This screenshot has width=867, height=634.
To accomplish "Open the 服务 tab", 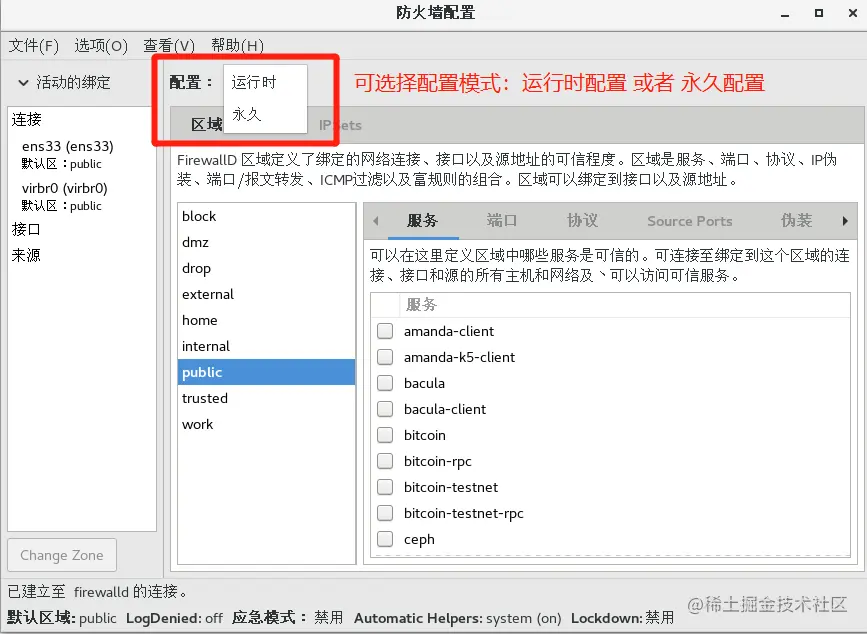I will [423, 221].
